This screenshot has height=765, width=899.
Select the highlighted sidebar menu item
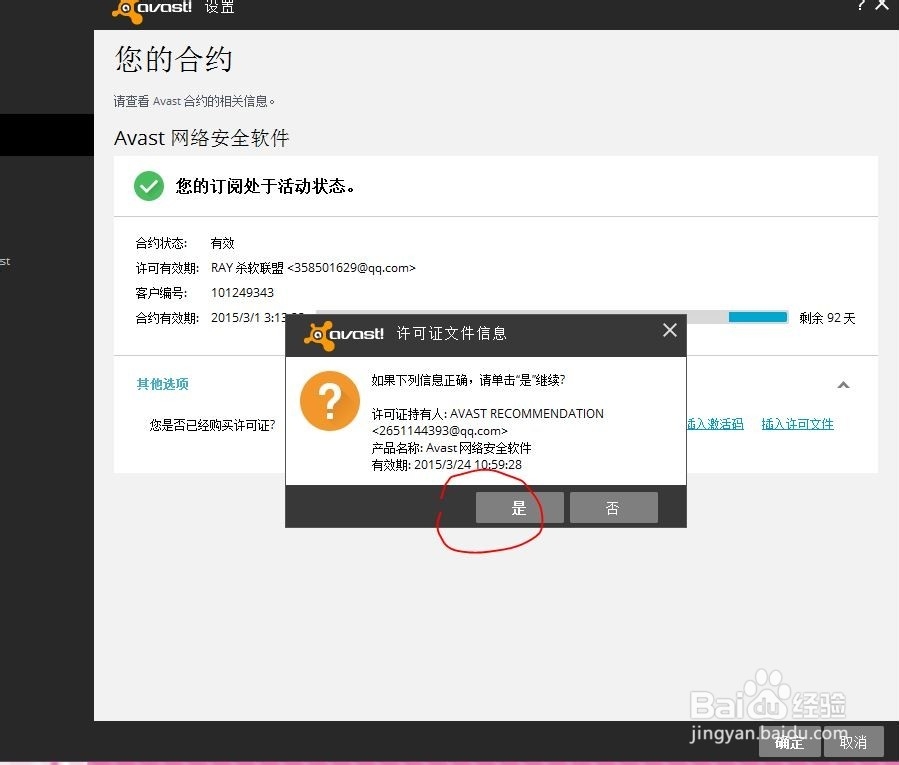pyautogui.click(x=46, y=135)
